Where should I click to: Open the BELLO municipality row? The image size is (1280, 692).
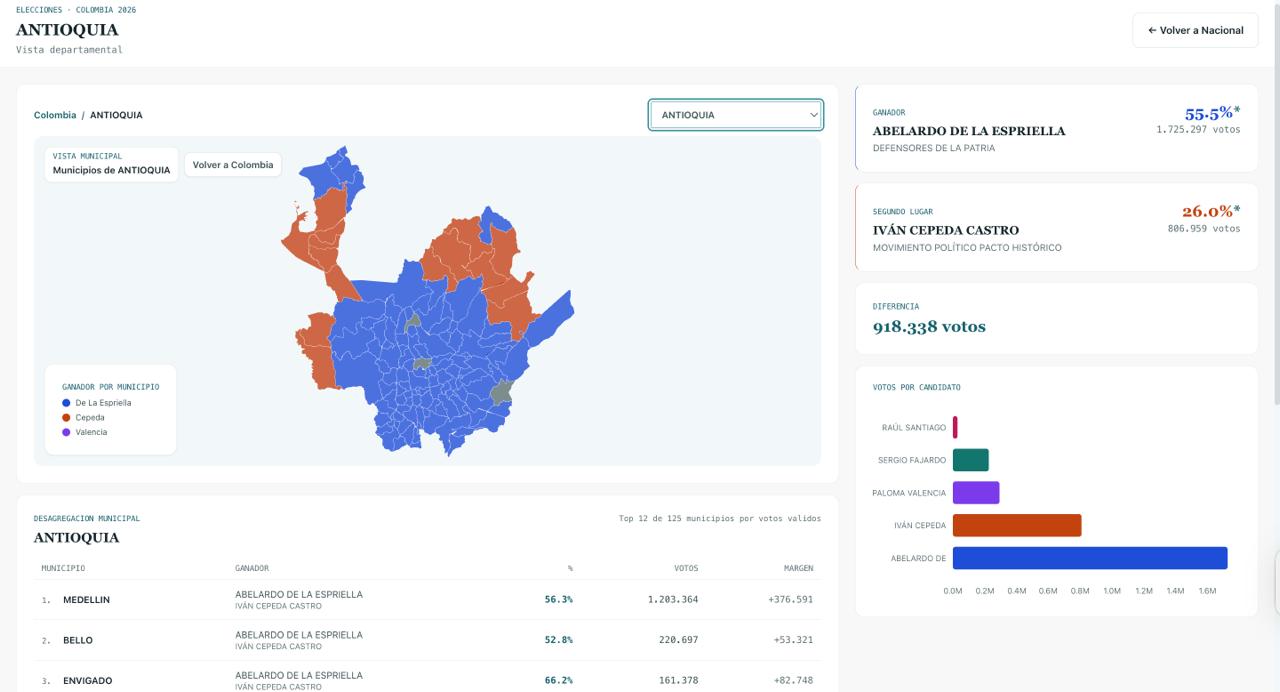[427, 640]
